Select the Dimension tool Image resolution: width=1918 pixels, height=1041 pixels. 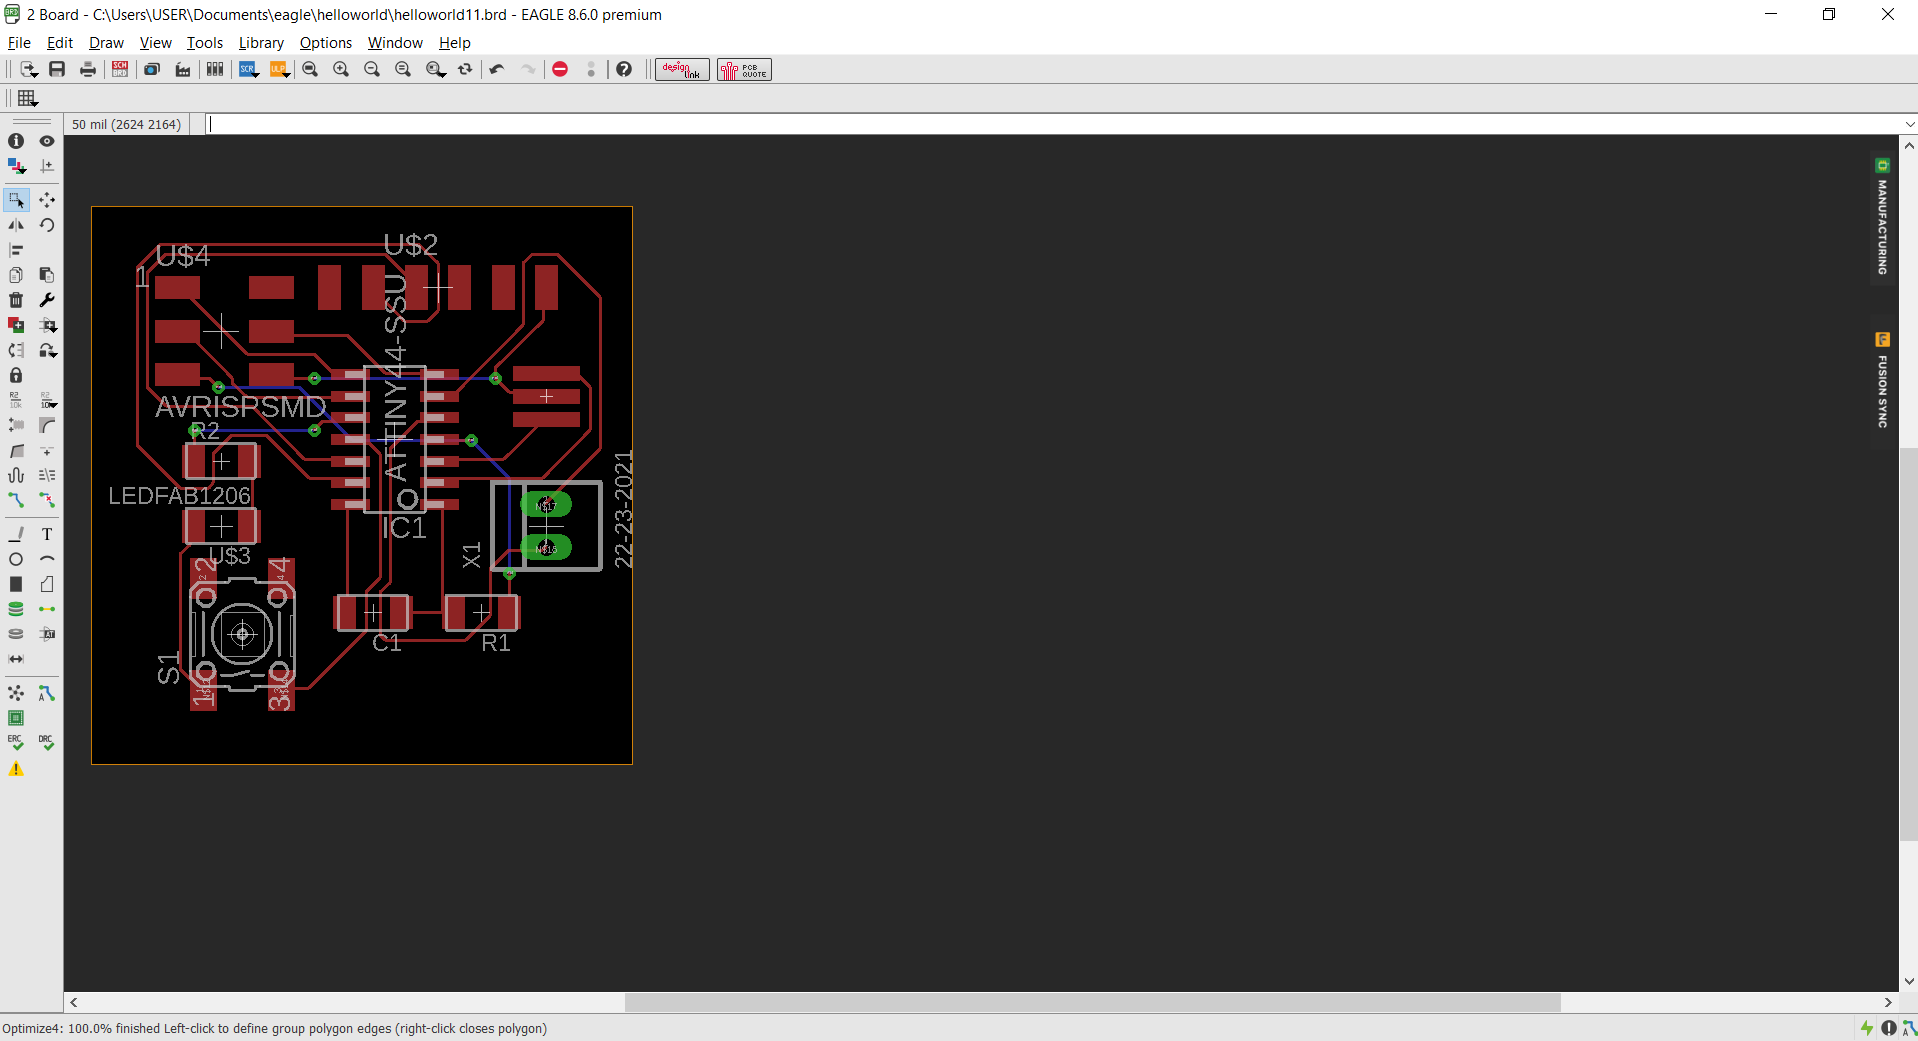coord(16,659)
